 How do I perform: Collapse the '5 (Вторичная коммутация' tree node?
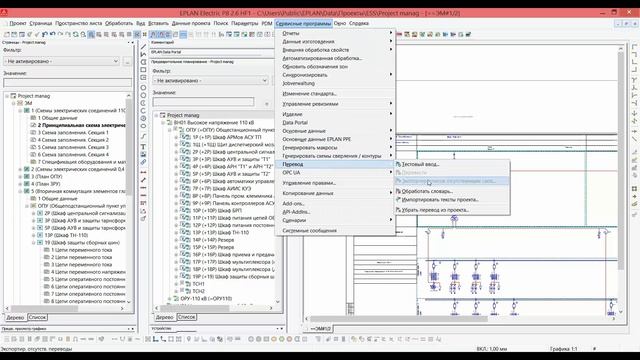click(20, 191)
